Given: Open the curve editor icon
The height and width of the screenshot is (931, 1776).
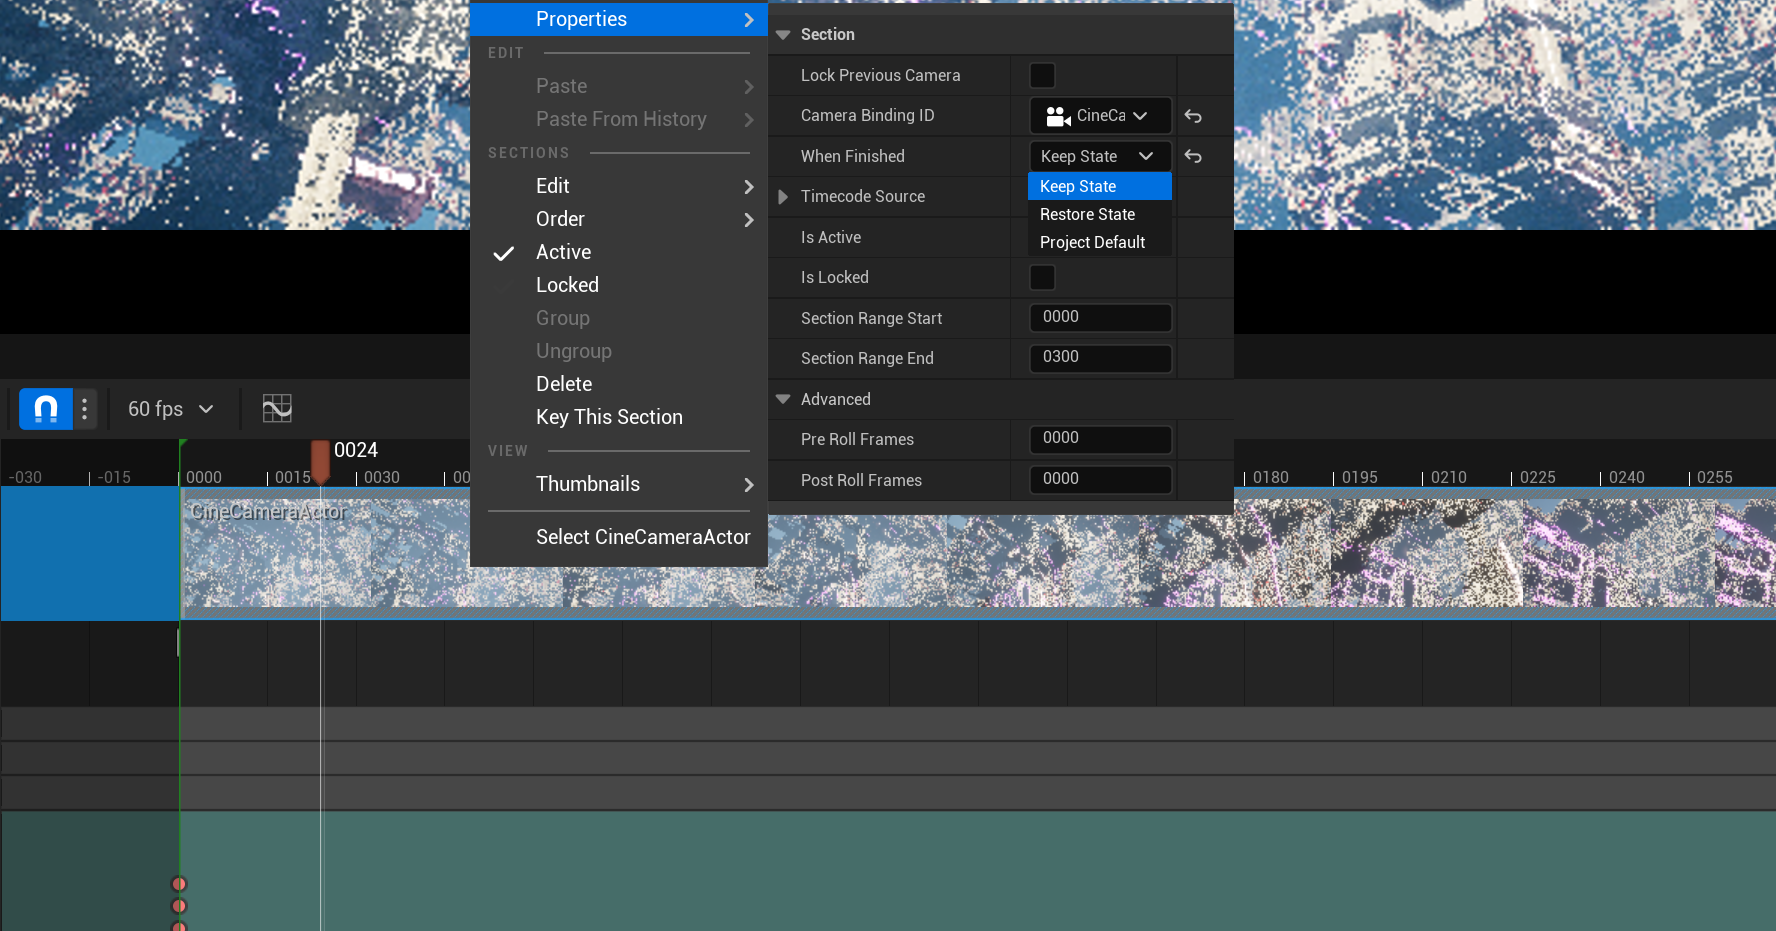Looking at the screenshot, I should [277, 408].
